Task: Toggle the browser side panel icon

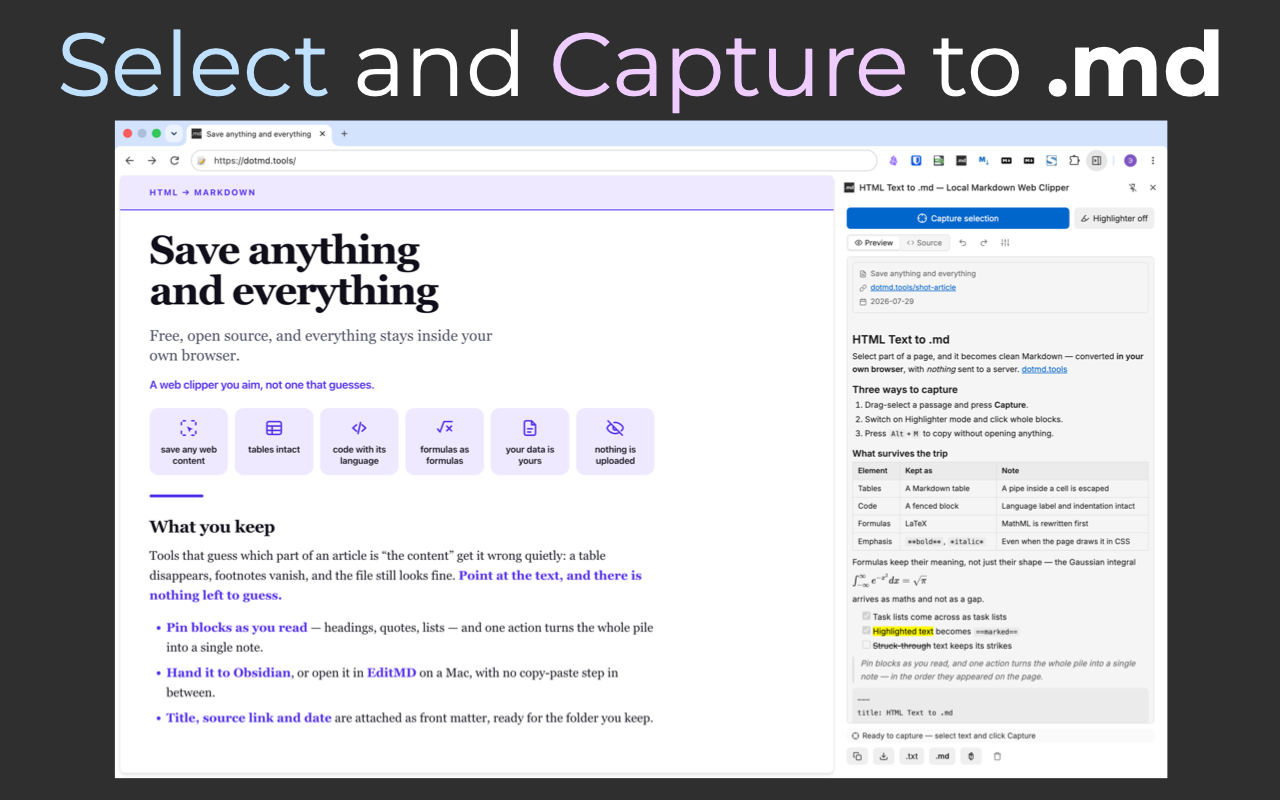Action: [x=1097, y=160]
